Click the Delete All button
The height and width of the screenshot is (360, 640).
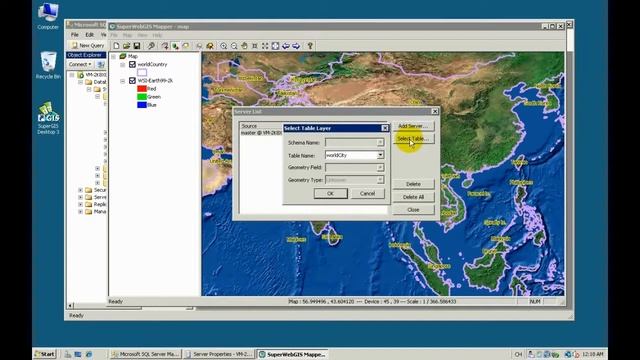pyautogui.click(x=413, y=197)
